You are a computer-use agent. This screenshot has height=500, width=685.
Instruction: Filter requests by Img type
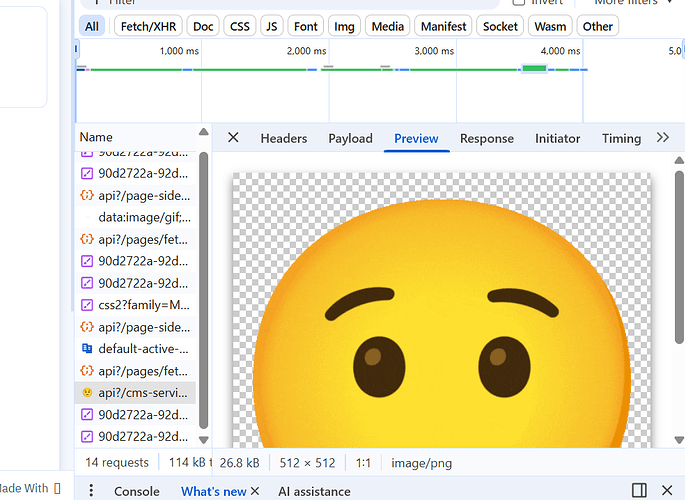344,26
